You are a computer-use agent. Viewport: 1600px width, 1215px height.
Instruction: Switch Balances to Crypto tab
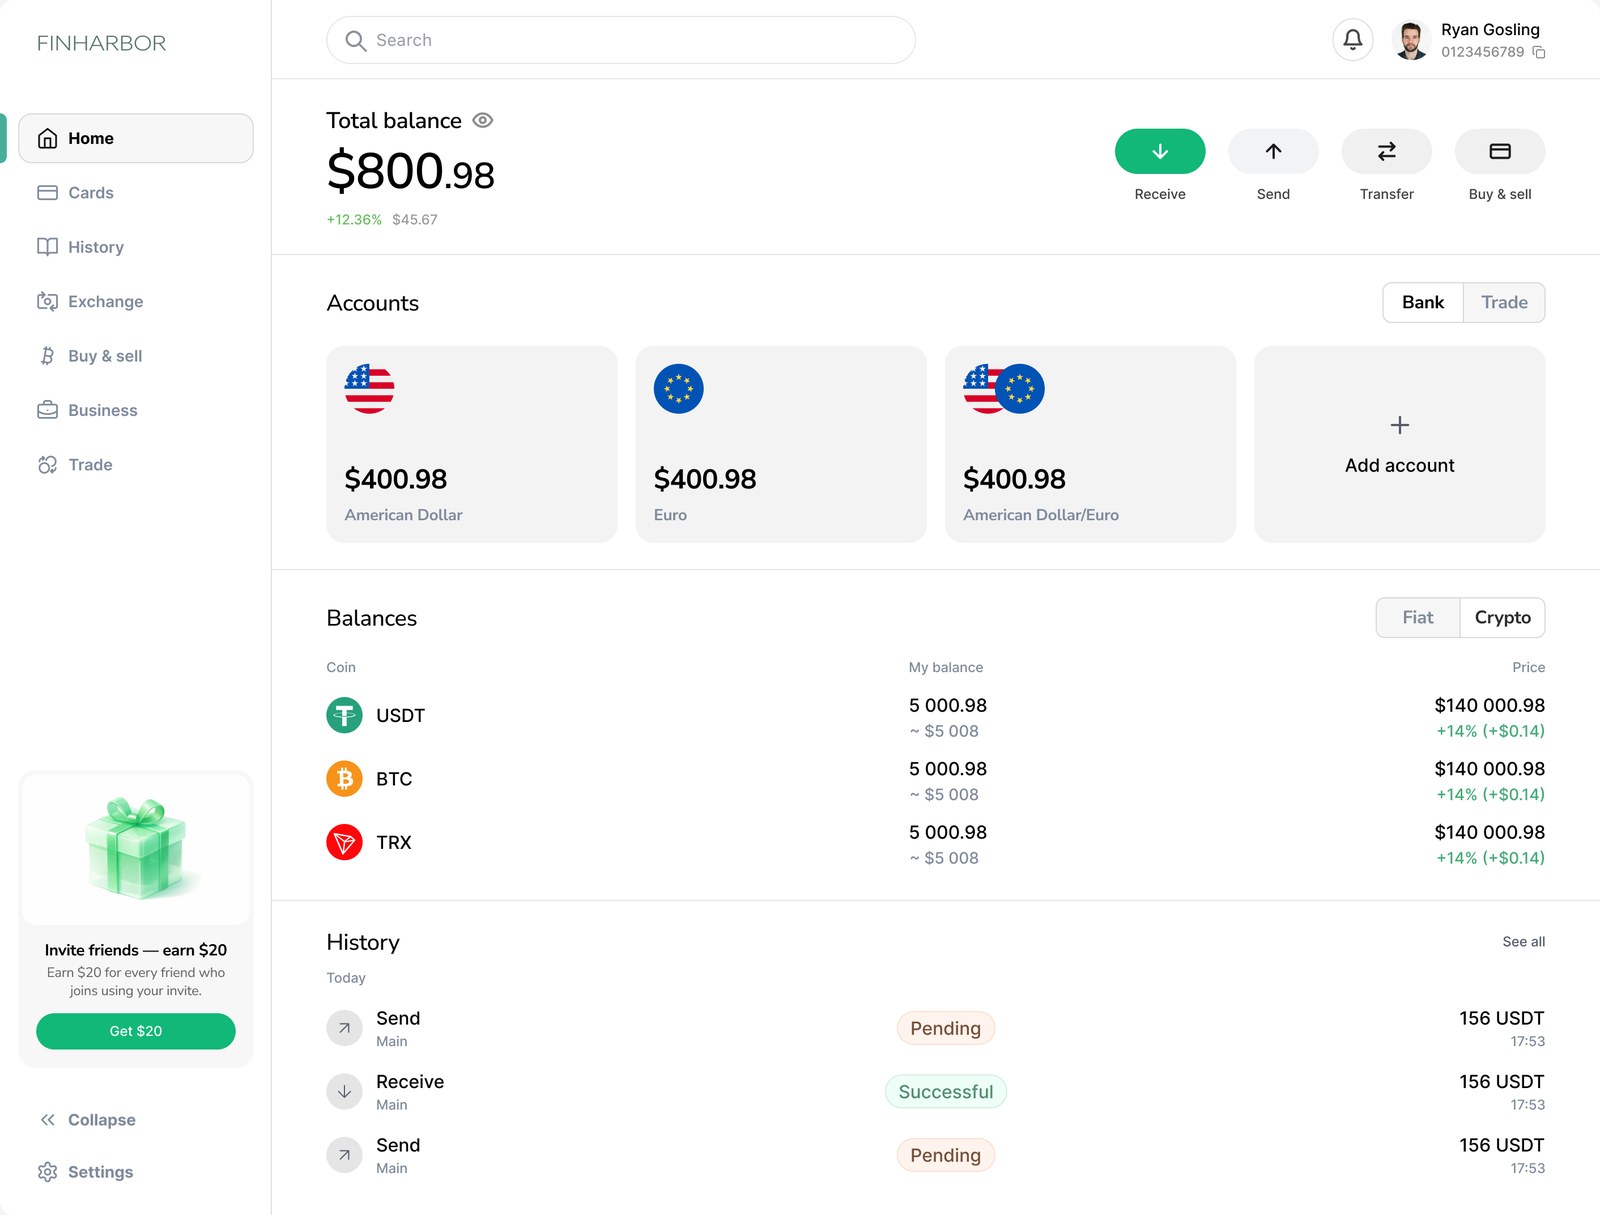pos(1503,618)
